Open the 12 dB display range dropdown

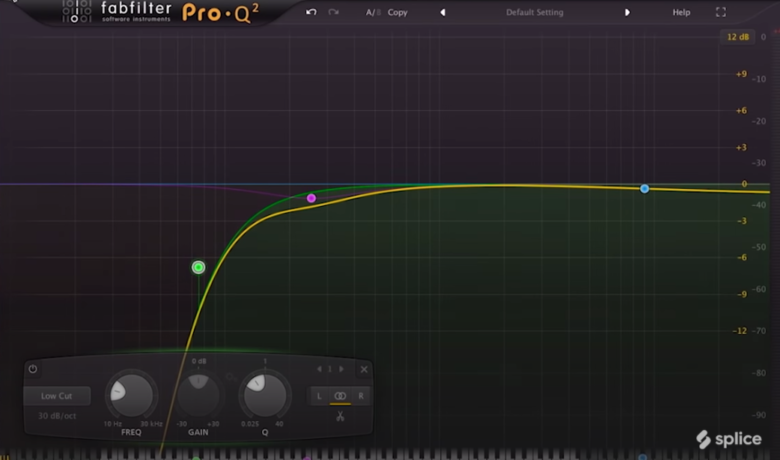point(738,37)
